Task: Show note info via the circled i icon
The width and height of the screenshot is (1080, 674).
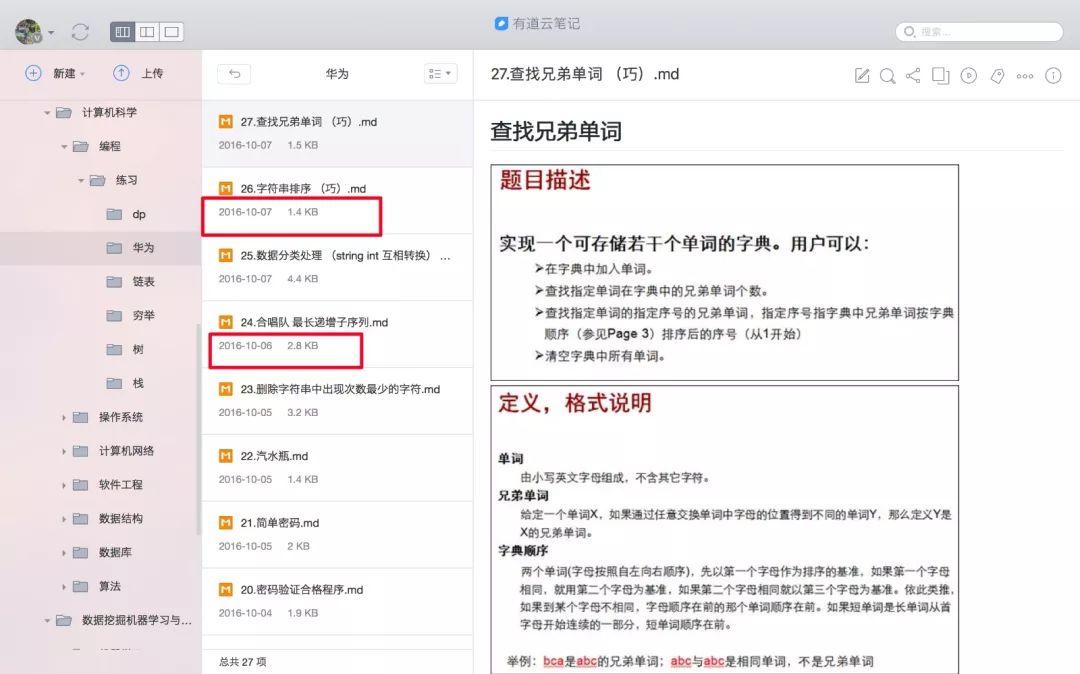Action: 1053,75
